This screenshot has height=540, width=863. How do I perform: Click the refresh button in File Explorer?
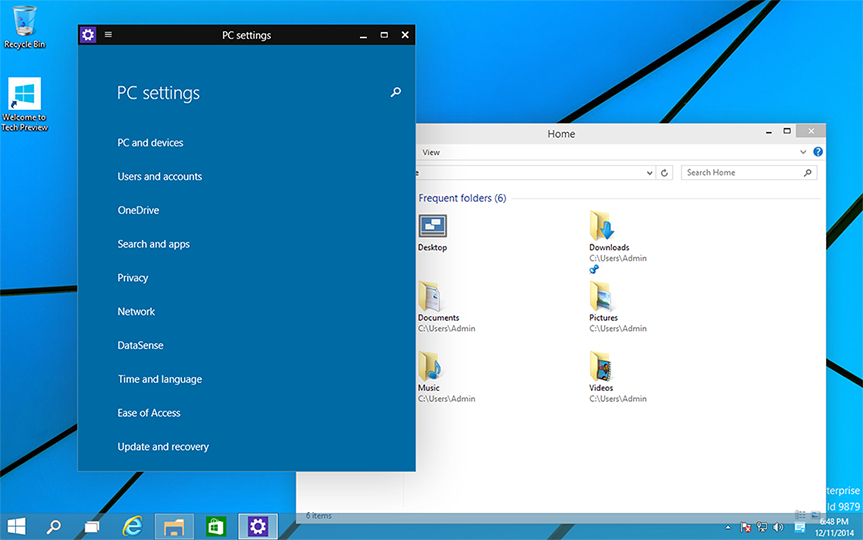tap(665, 173)
